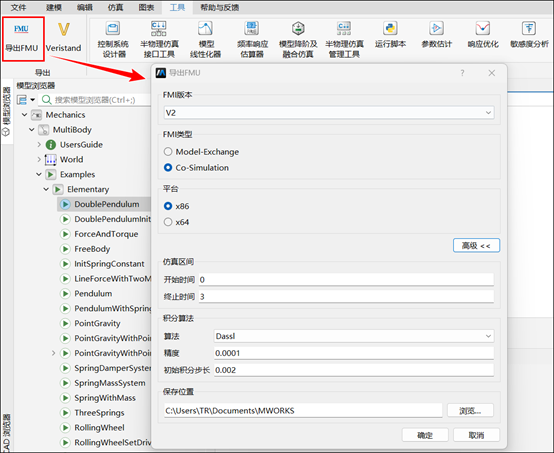This screenshot has height=453, width=554.
Task: Open the 敏感度分析 tool
Action: pos(529,34)
